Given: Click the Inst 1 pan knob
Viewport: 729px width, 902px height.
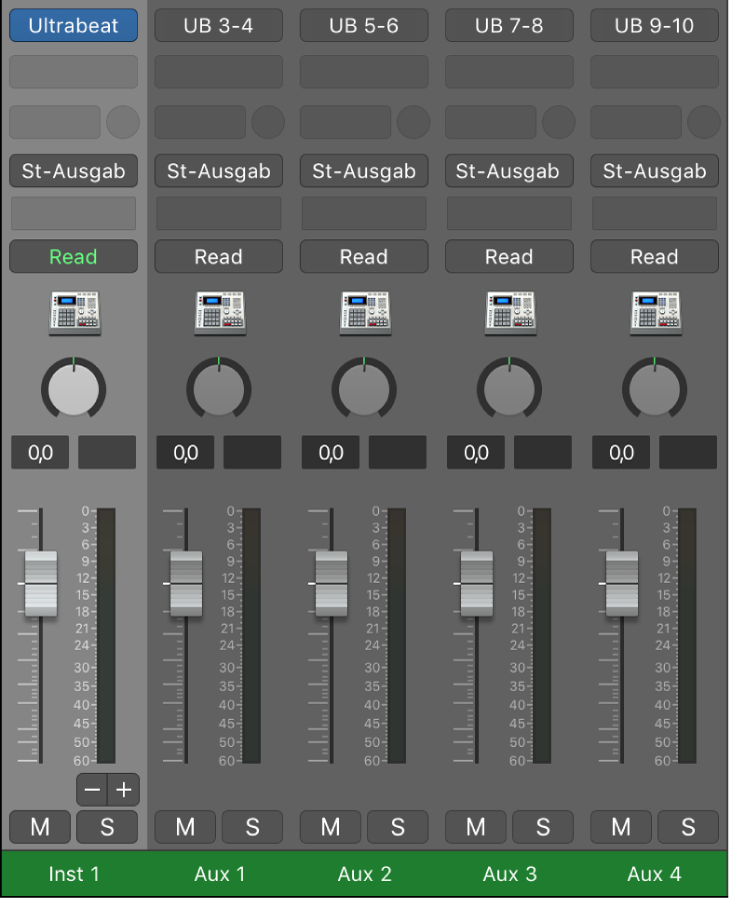Looking at the screenshot, I should (x=74, y=388).
